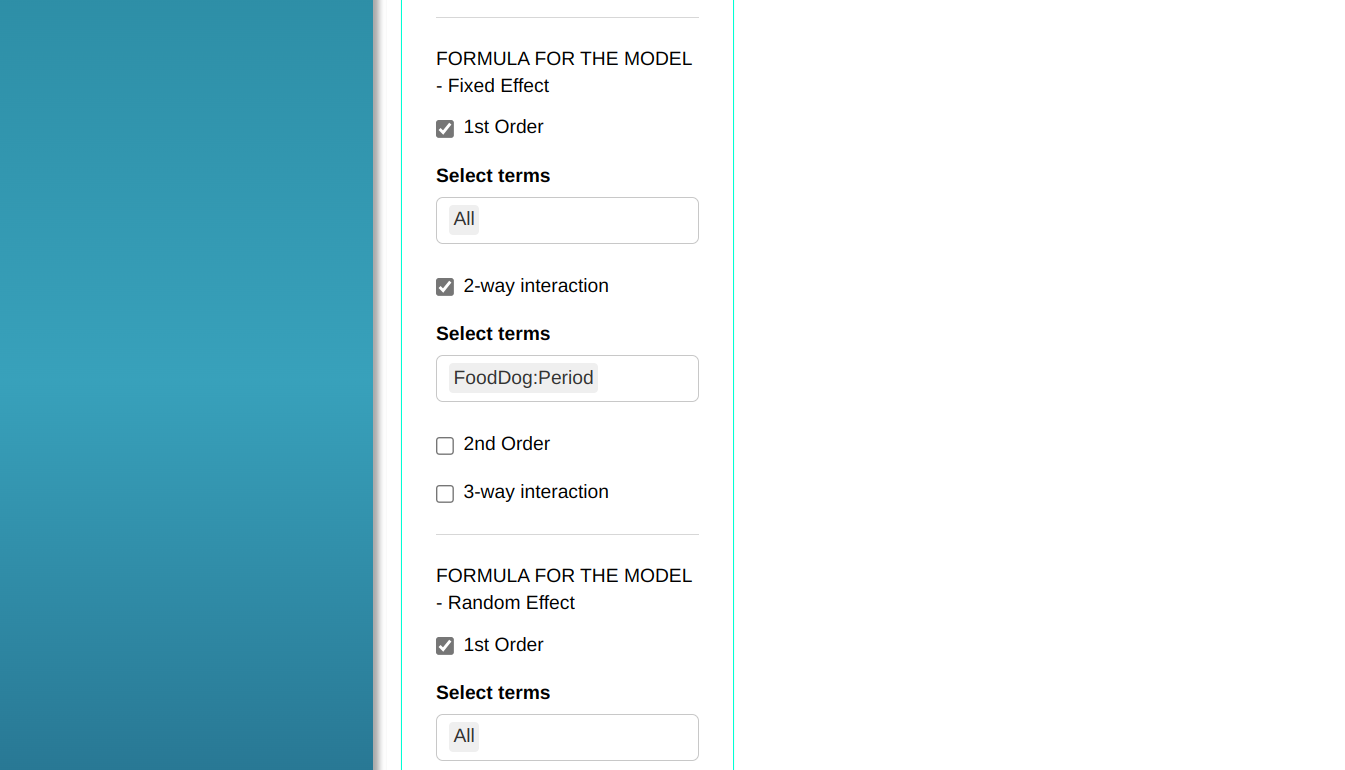Click 1st Order label text under Fixed Effect

[503, 127]
